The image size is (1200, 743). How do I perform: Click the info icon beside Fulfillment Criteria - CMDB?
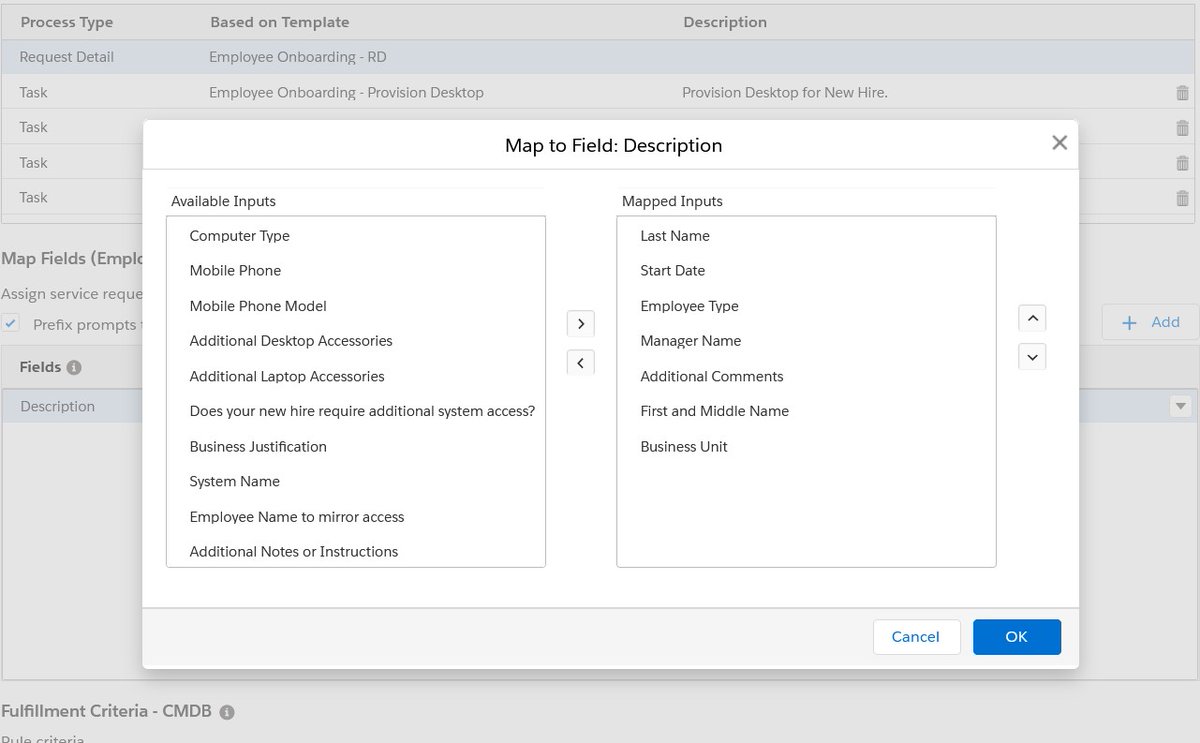click(x=227, y=712)
